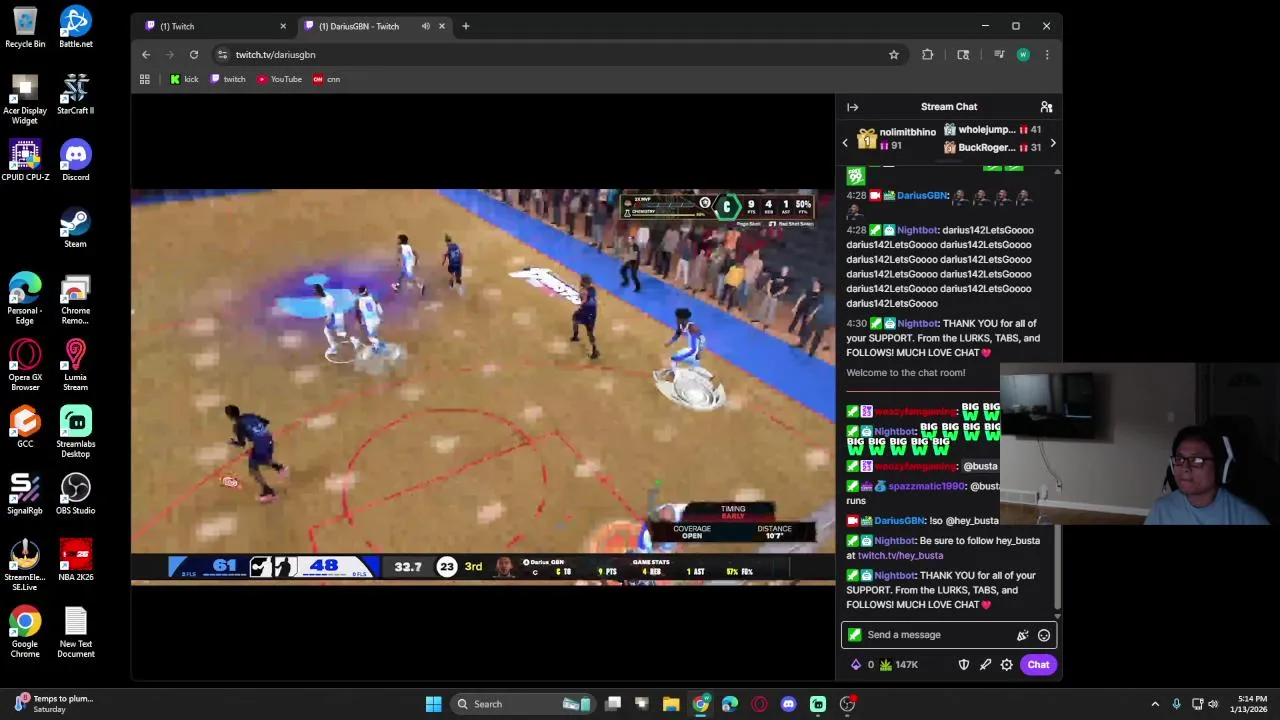The height and width of the screenshot is (720, 1280).
Task: Open the YouTube bookmark
Action: coord(279,79)
